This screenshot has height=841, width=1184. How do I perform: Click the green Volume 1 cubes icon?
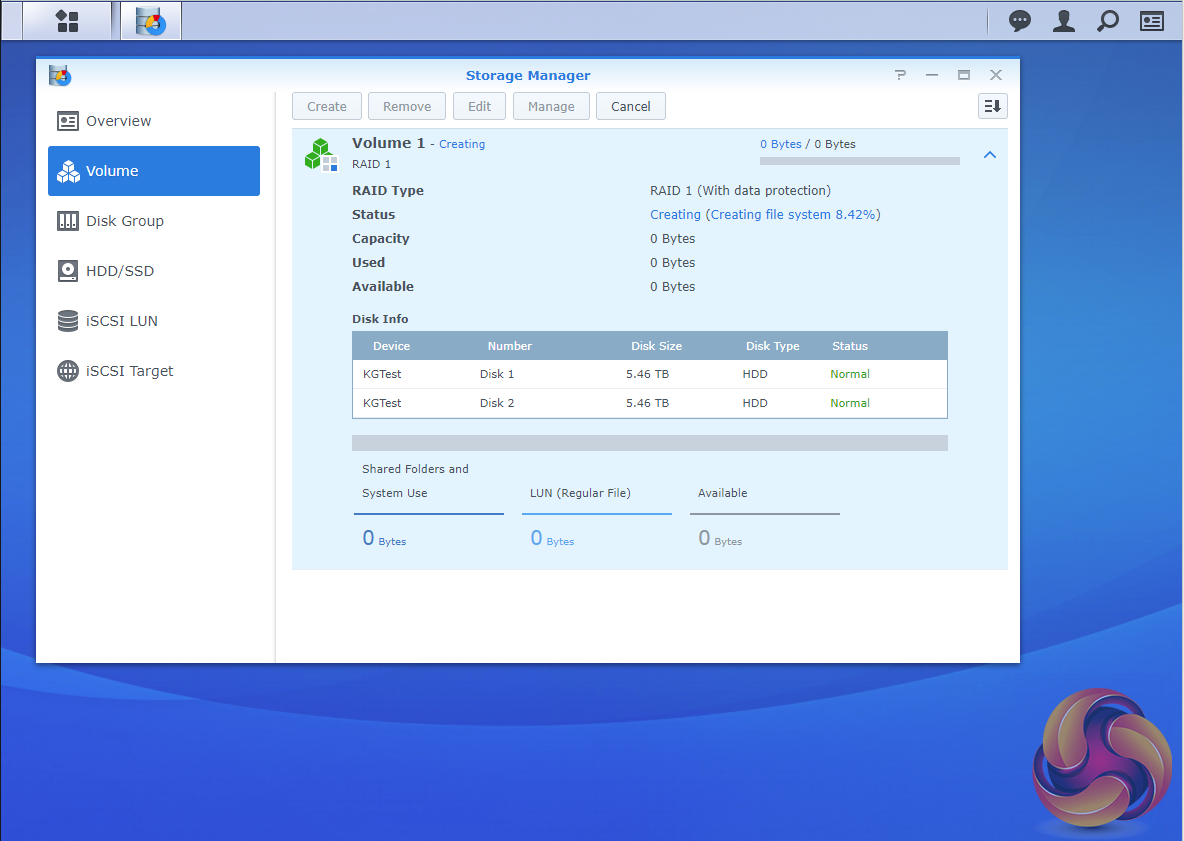pos(321,154)
